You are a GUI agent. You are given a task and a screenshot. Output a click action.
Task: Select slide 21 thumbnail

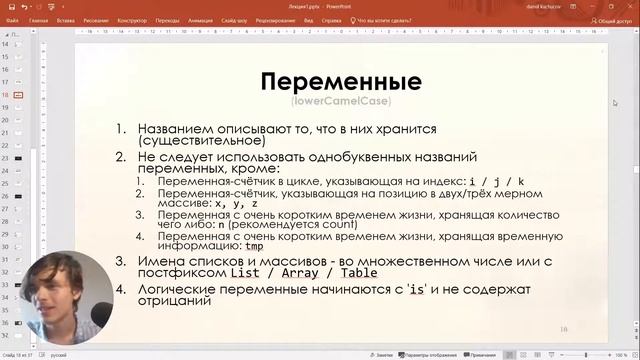pyautogui.click(x=18, y=133)
